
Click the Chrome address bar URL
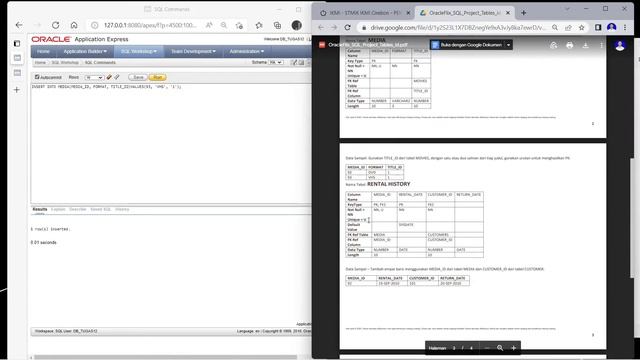[x=458, y=27]
